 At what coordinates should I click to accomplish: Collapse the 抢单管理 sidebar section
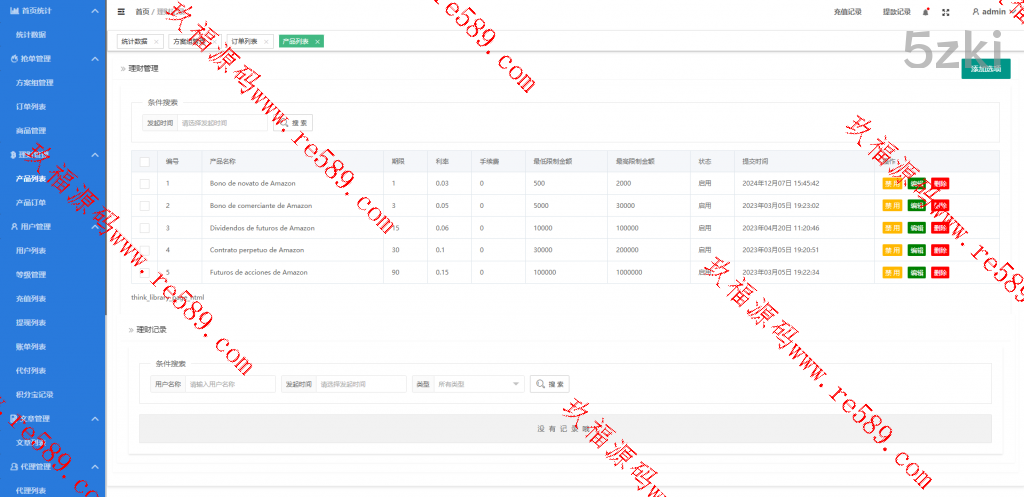click(94, 59)
